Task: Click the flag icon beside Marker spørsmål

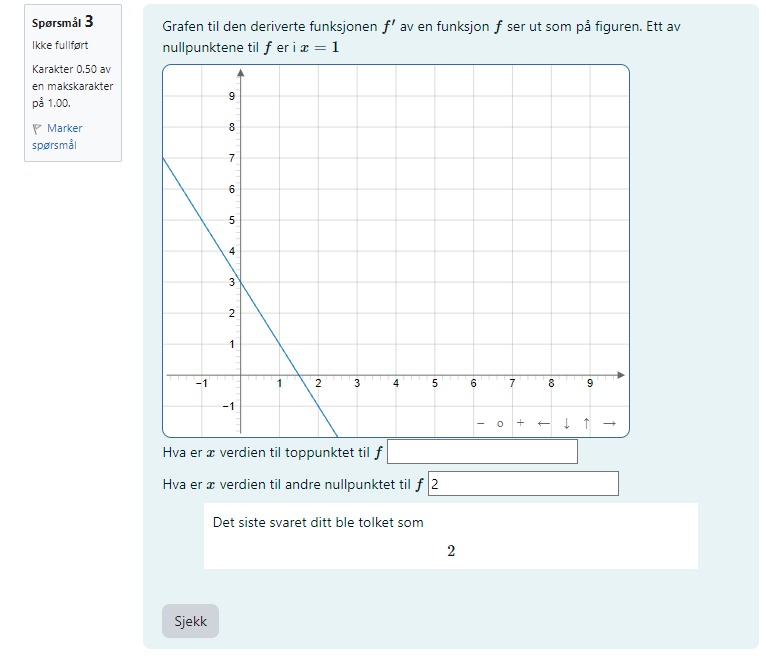Action: [x=37, y=129]
